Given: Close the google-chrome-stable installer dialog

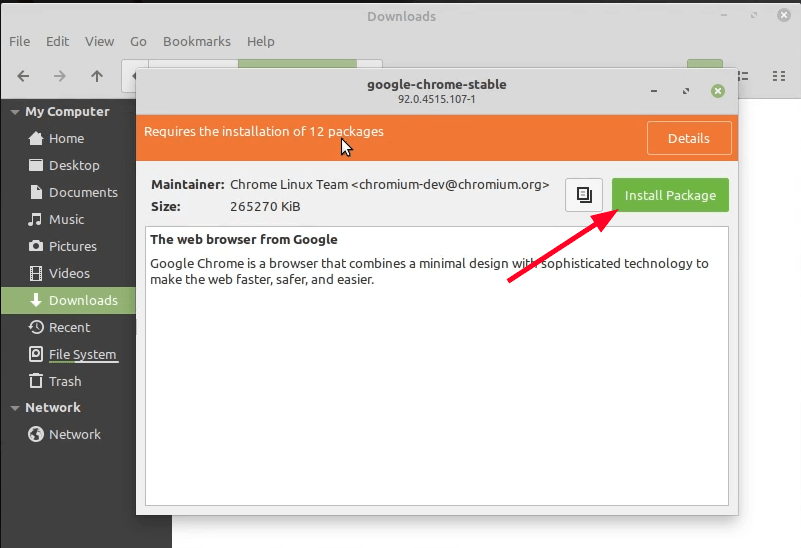Looking at the screenshot, I should click(717, 91).
